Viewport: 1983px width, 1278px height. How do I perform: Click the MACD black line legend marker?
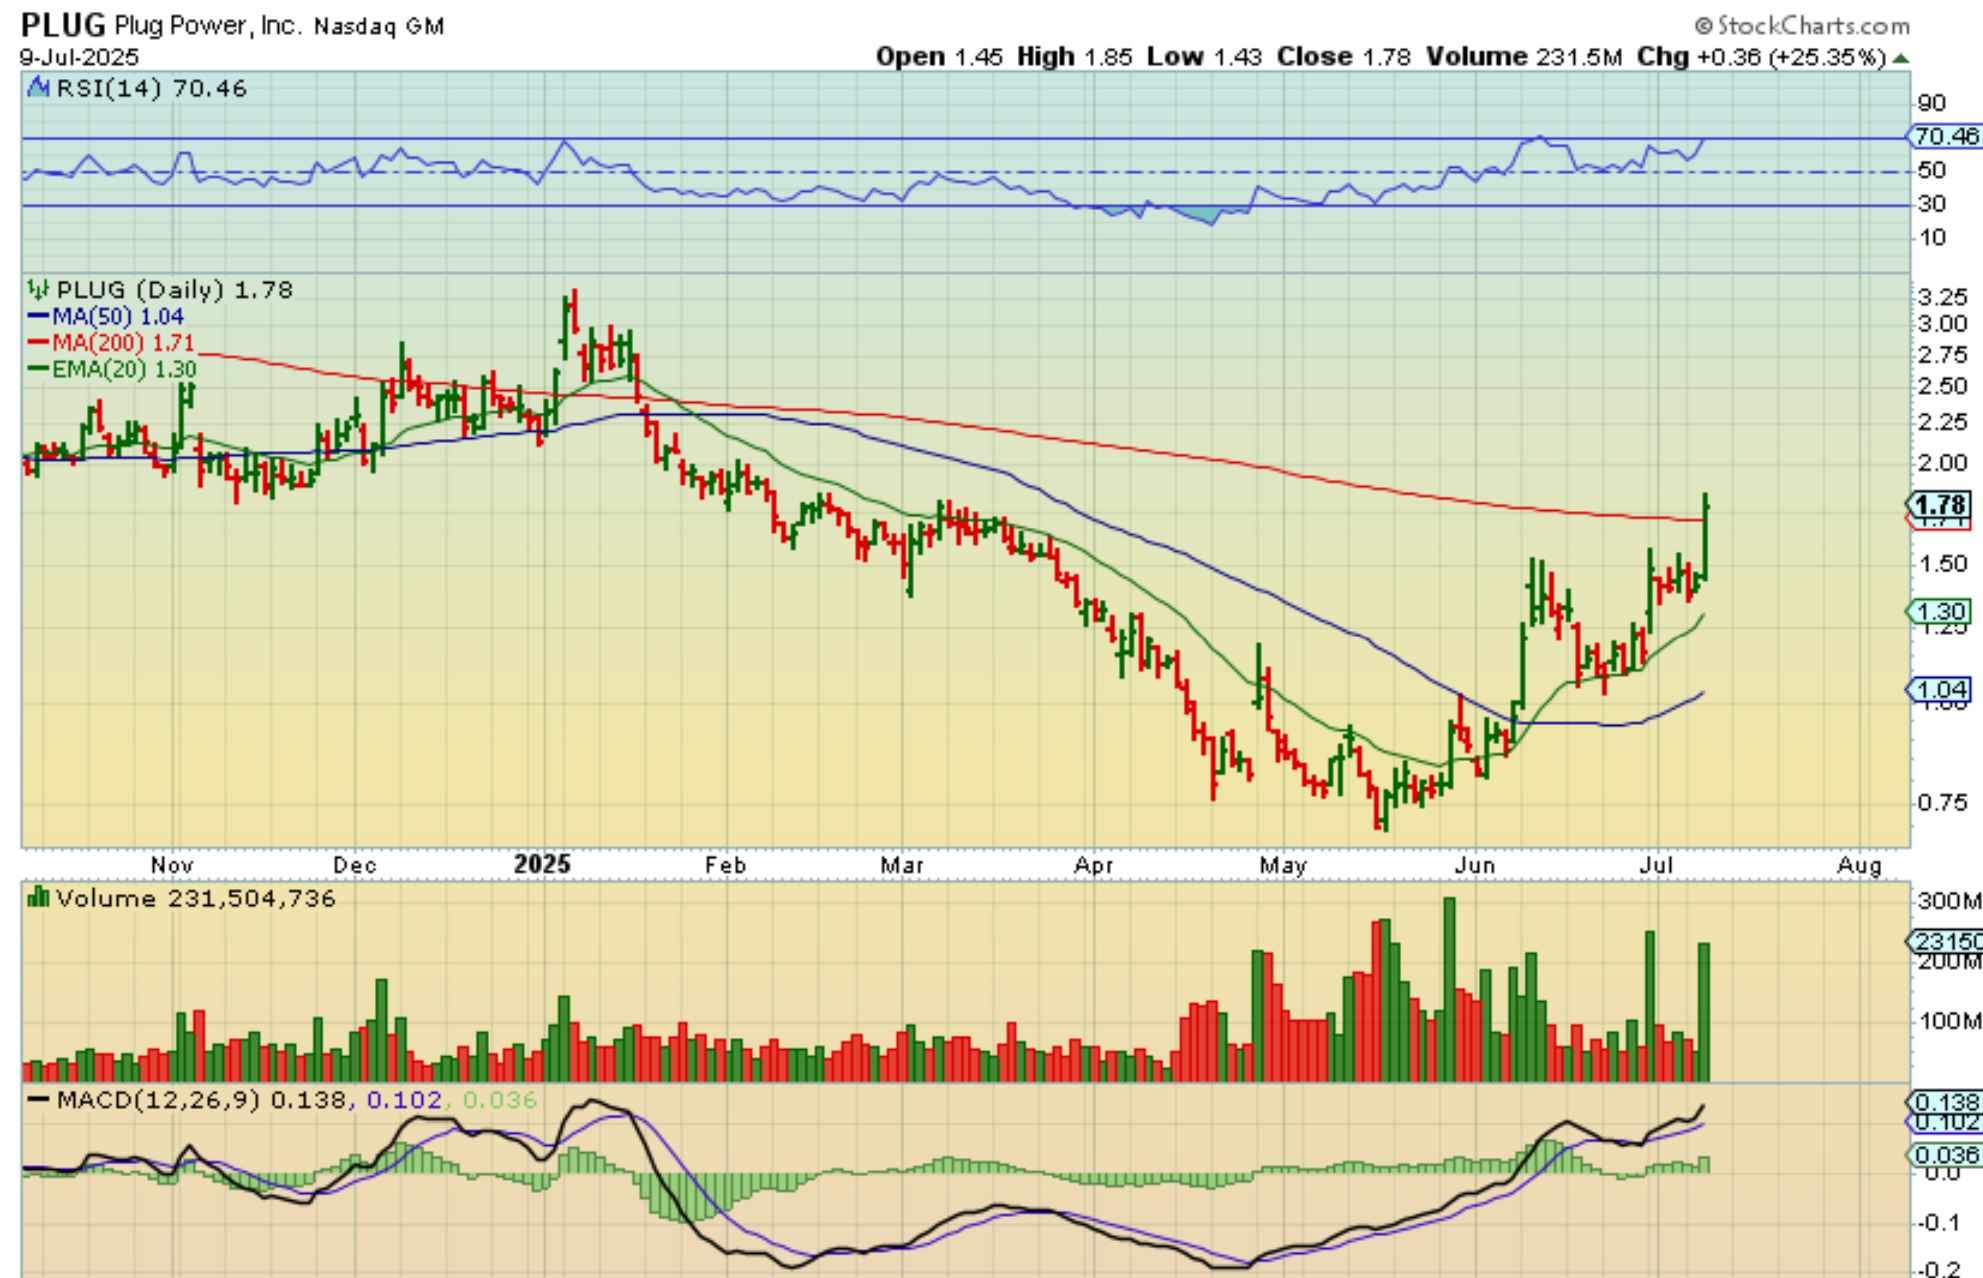coord(38,1099)
